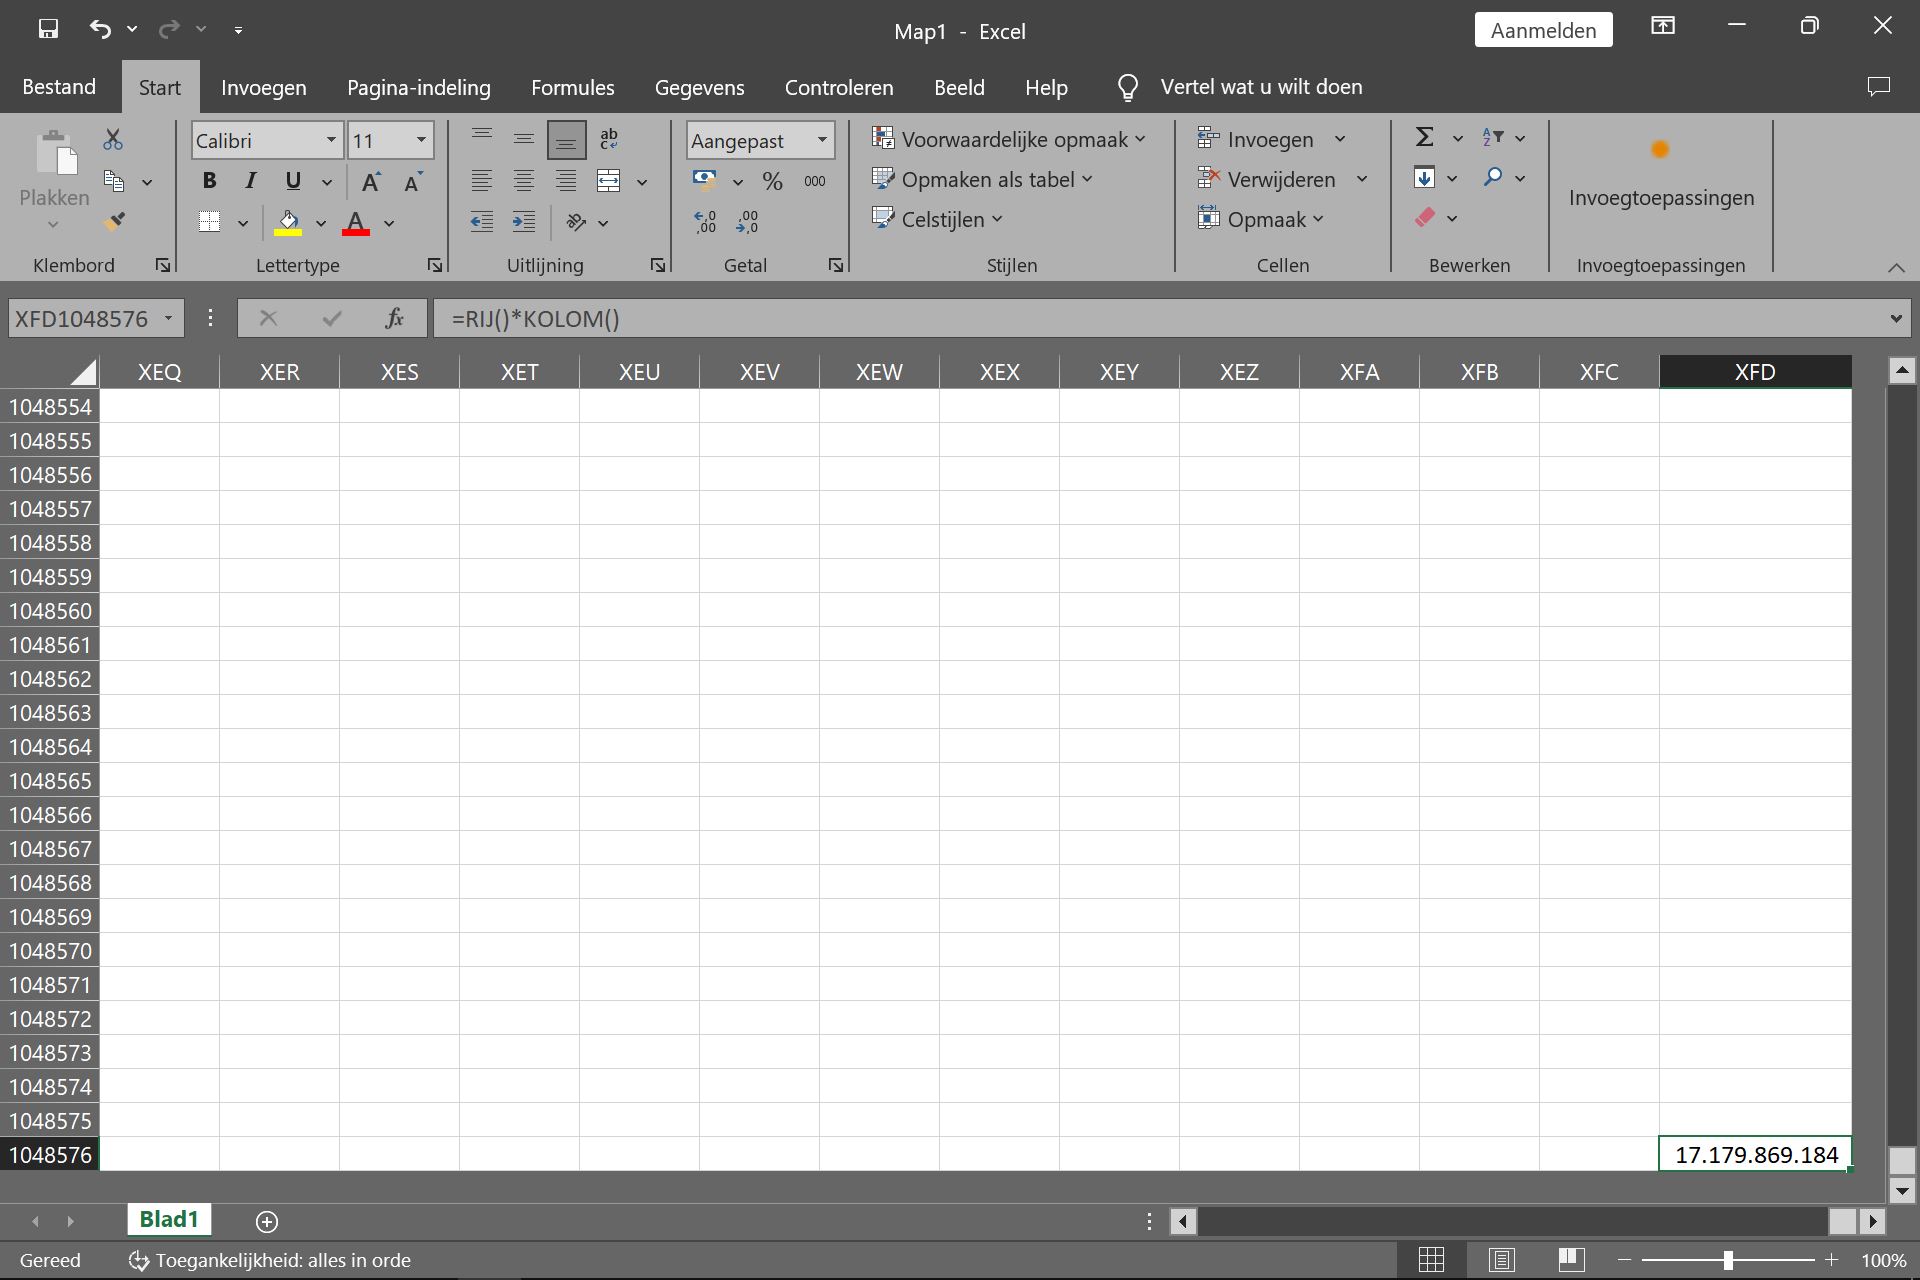Click the Clear eraser icon
This screenshot has height=1280, width=1920.
pos(1425,217)
